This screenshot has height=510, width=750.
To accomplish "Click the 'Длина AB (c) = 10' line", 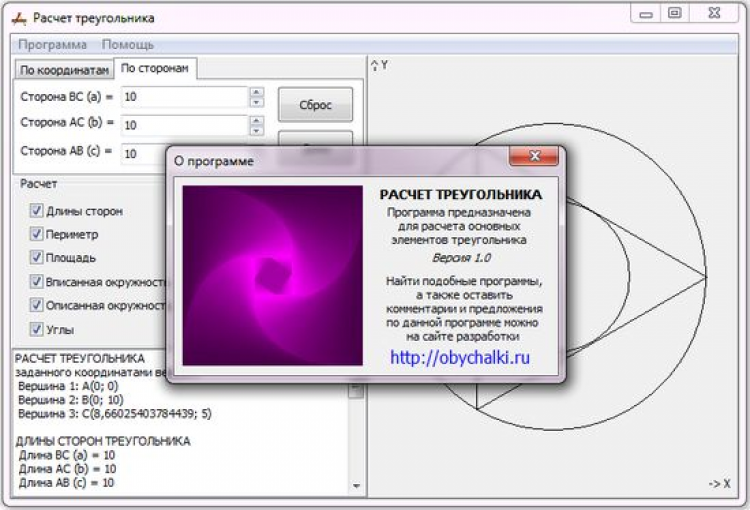I will point(66,483).
